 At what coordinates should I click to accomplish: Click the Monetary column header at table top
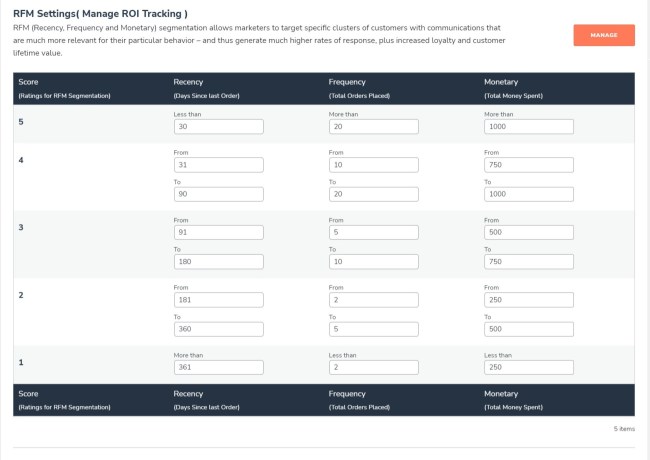pyautogui.click(x=501, y=80)
